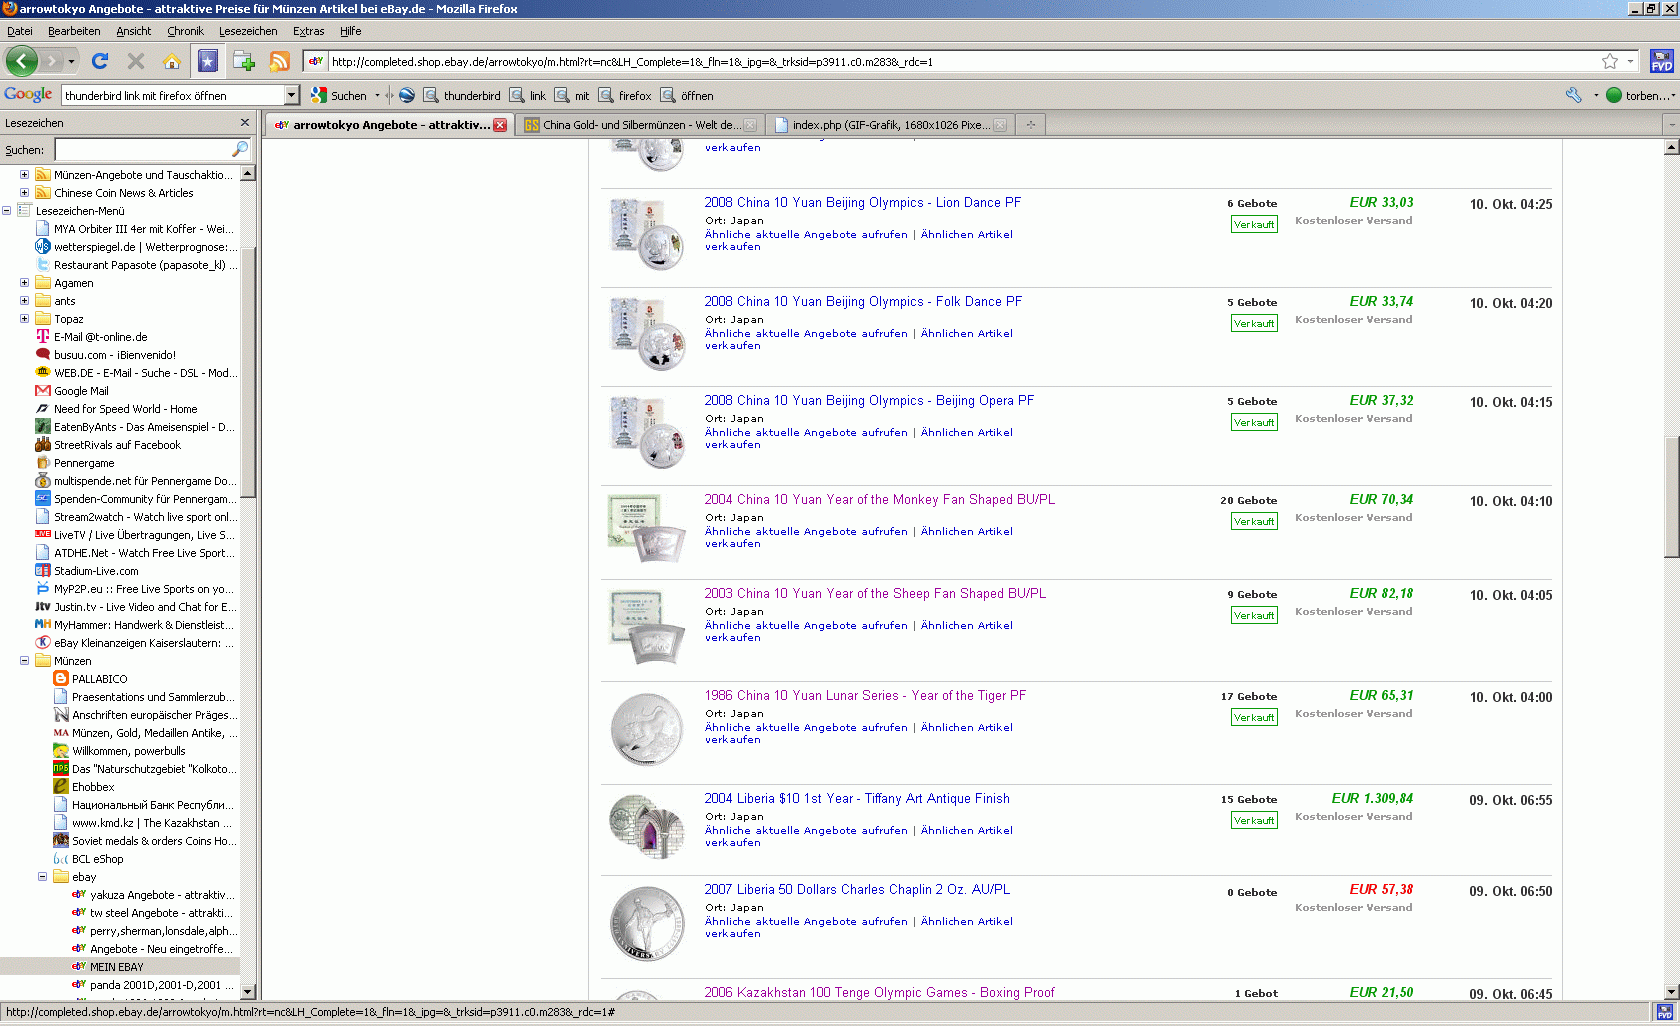Image resolution: width=1680 pixels, height=1026 pixels.
Task: Expand the Agamen bookmark folder
Action: click(24, 283)
